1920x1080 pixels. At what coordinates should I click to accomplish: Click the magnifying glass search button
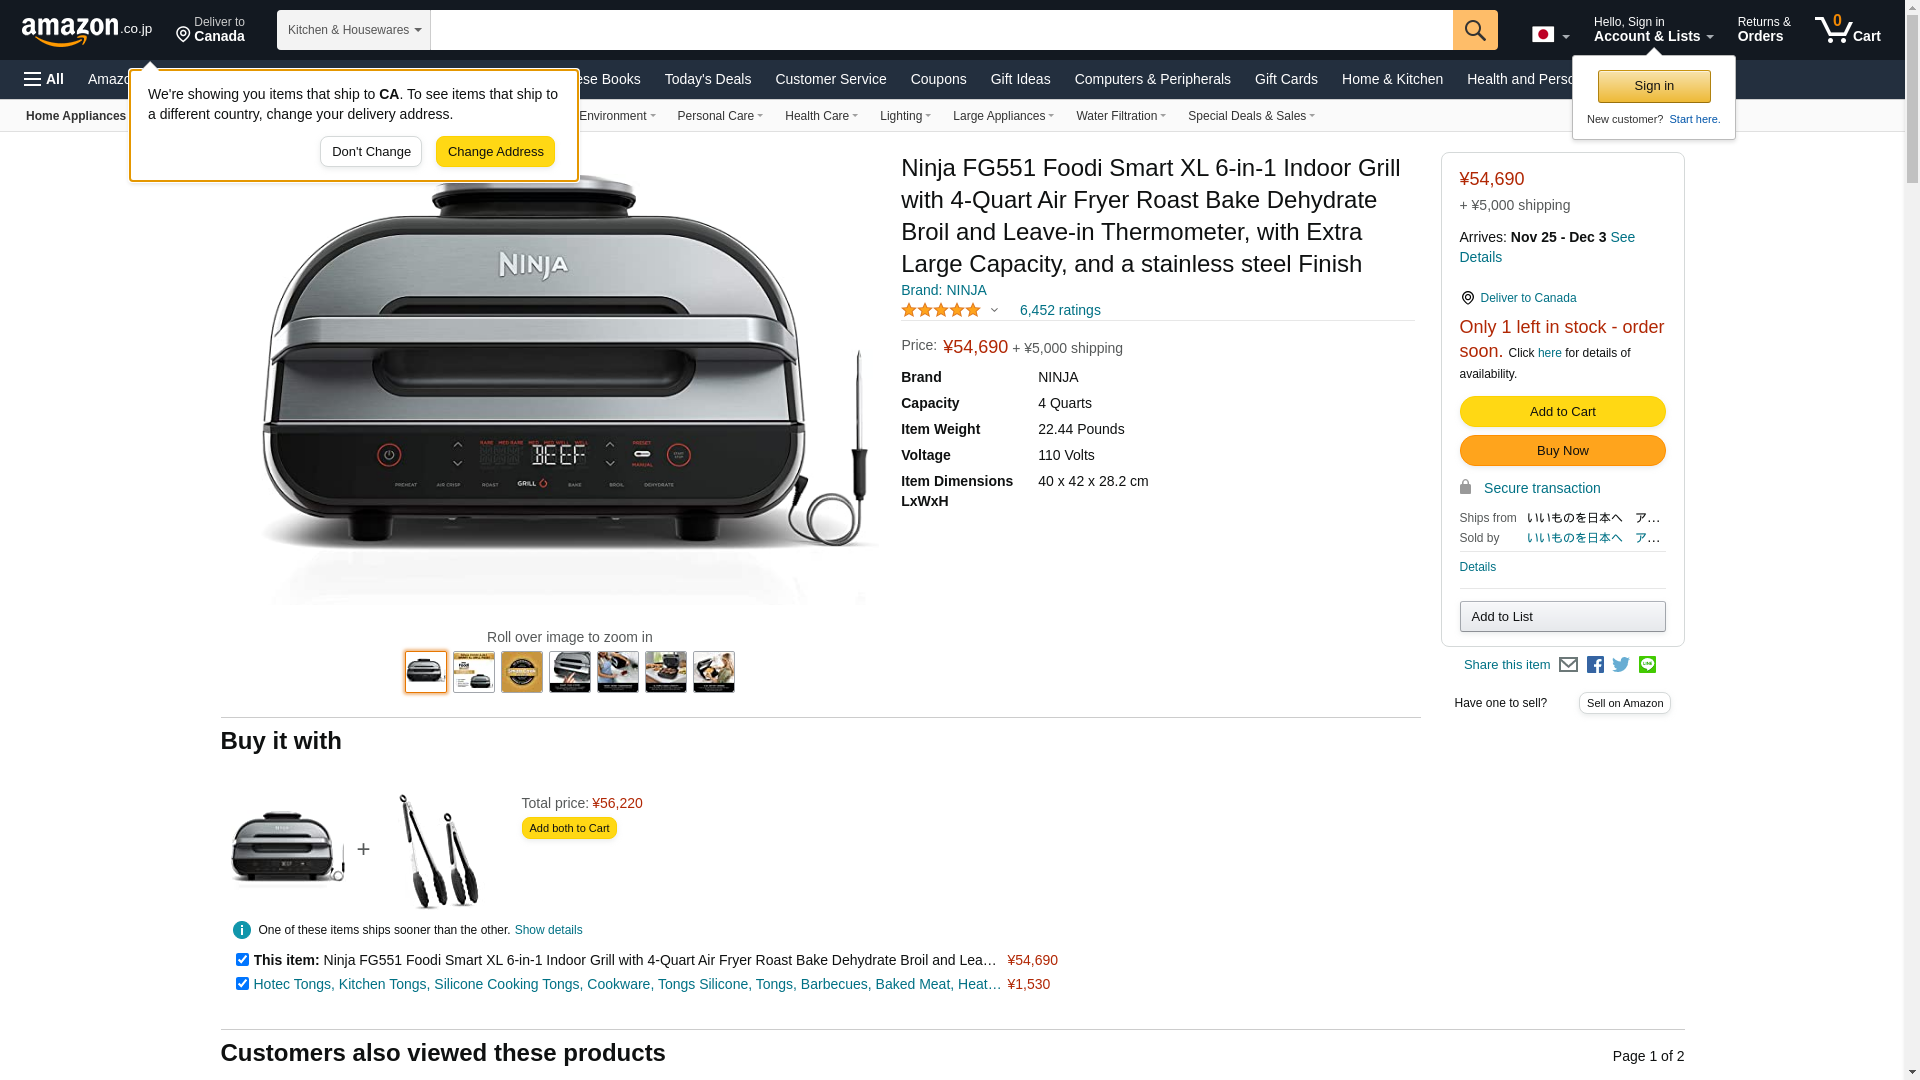(x=1475, y=30)
